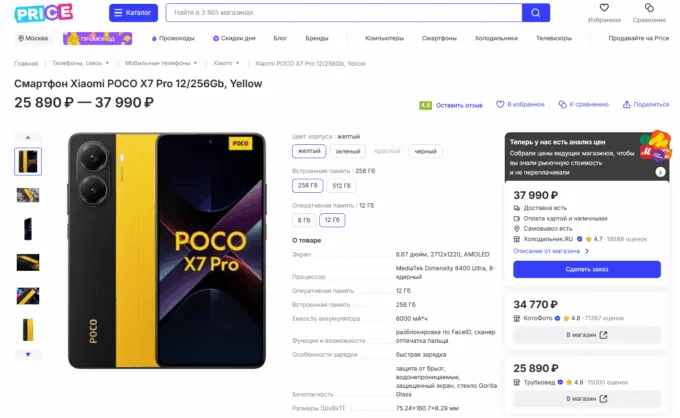
Task: Select 512 Гб storage option
Action: [342, 186]
